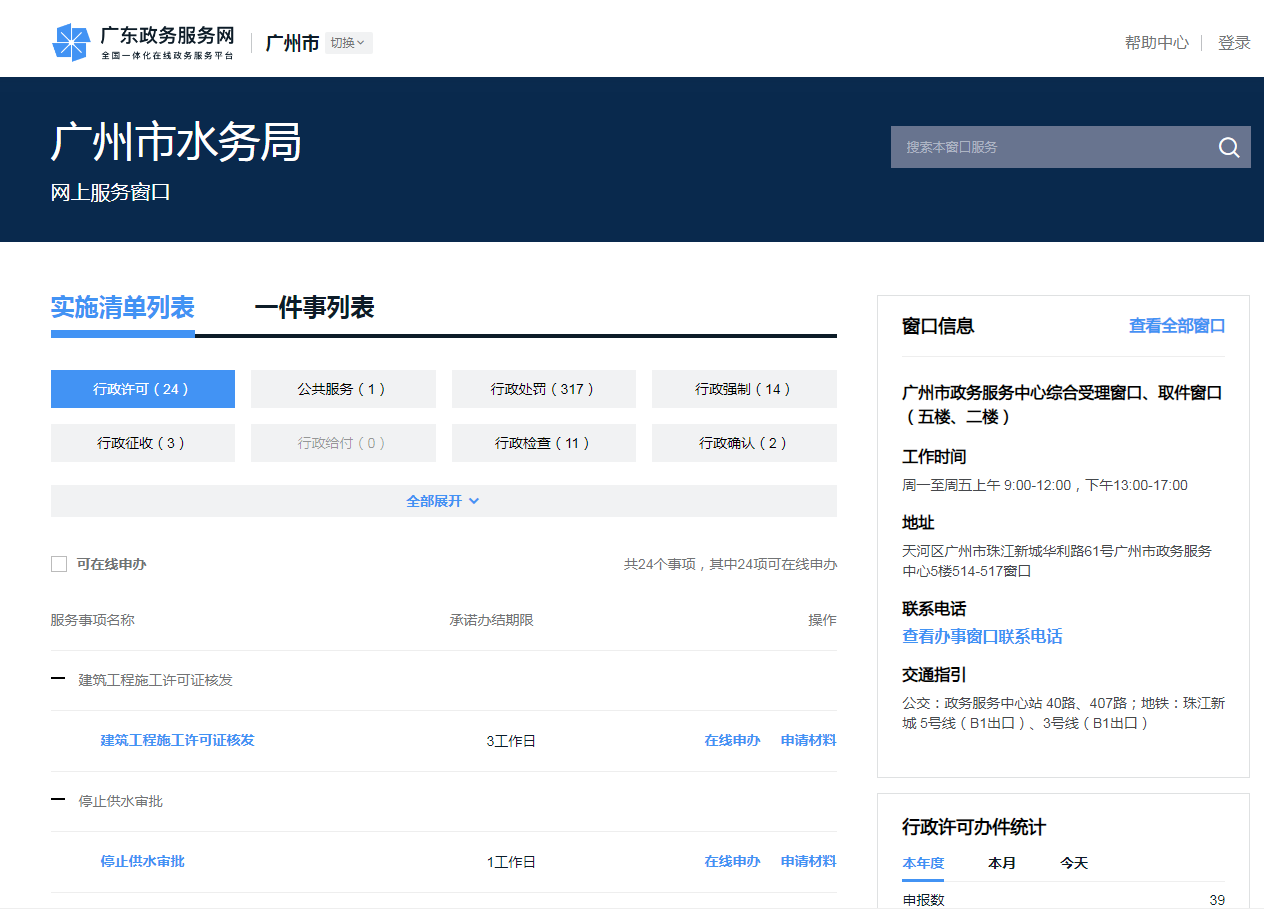The width and height of the screenshot is (1264, 910).
Task: Open 申请材料 for 建筑工程施工许可证核发
Action: [x=808, y=740]
